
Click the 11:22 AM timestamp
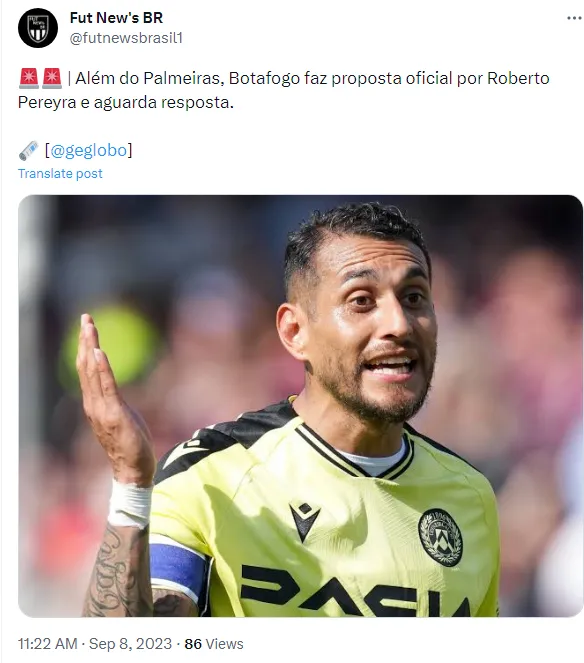pos(48,644)
